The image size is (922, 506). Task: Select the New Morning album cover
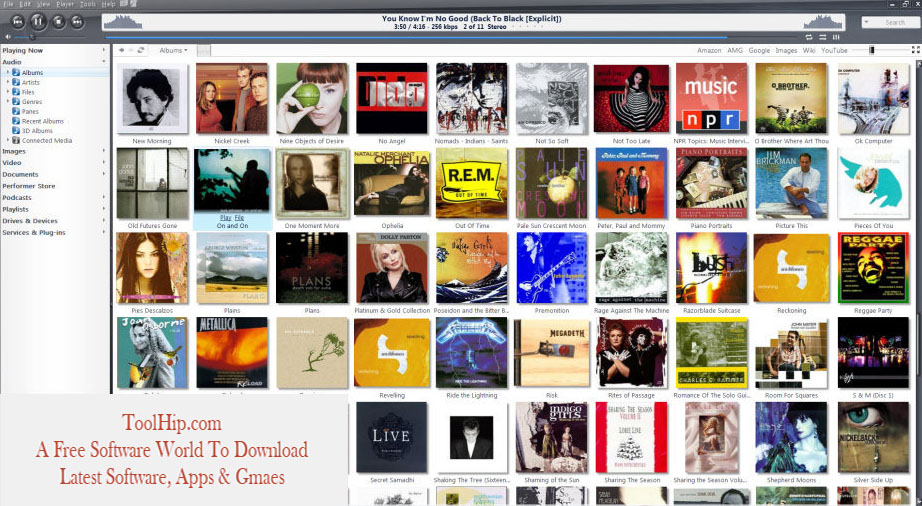pyautogui.click(x=152, y=99)
